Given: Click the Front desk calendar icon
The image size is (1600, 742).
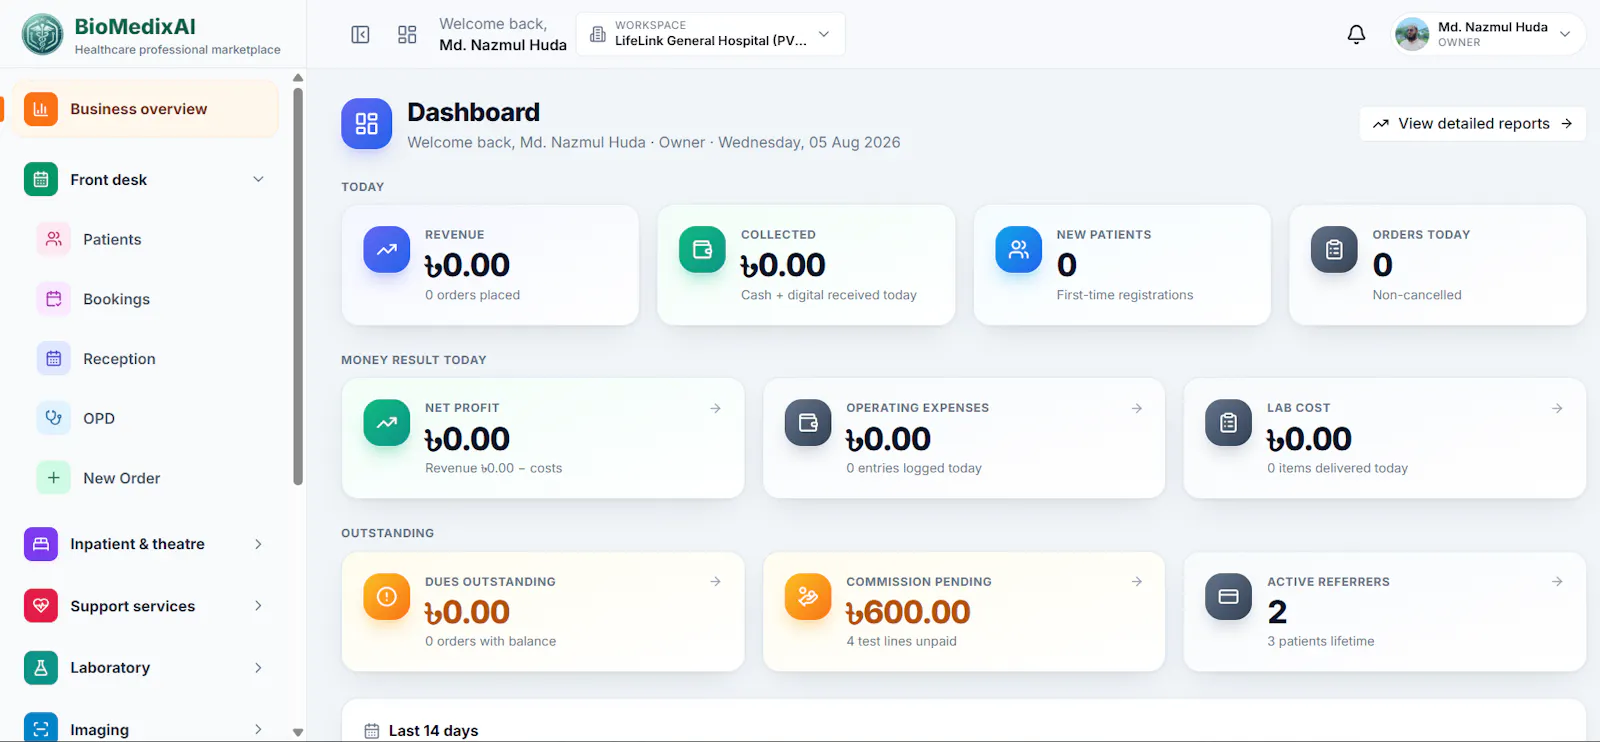Looking at the screenshot, I should 41,180.
